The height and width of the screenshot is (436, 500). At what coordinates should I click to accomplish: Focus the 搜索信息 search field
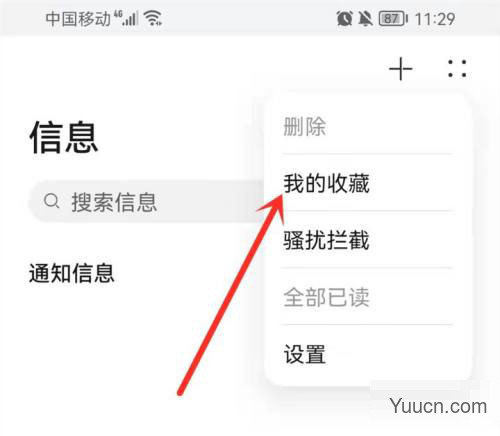(147, 201)
